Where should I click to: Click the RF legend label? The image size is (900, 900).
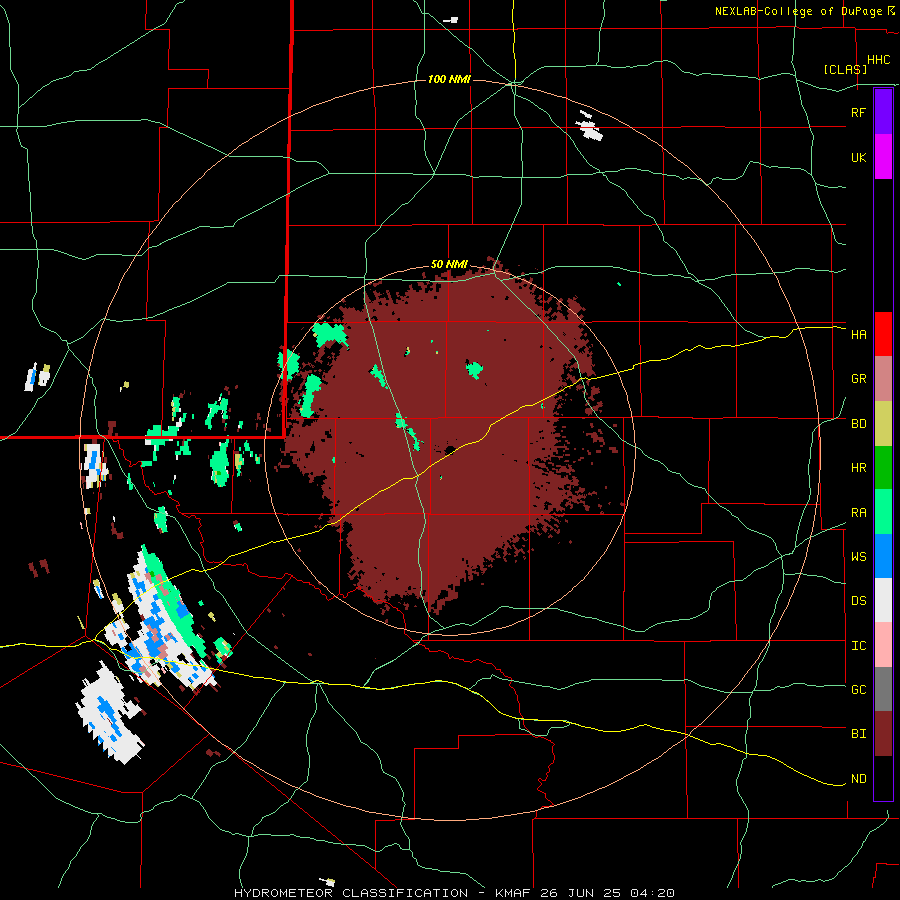point(858,112)
